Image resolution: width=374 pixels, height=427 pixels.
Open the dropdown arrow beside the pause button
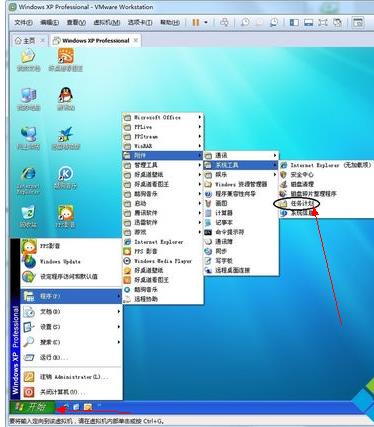click(x=206, y=22)
